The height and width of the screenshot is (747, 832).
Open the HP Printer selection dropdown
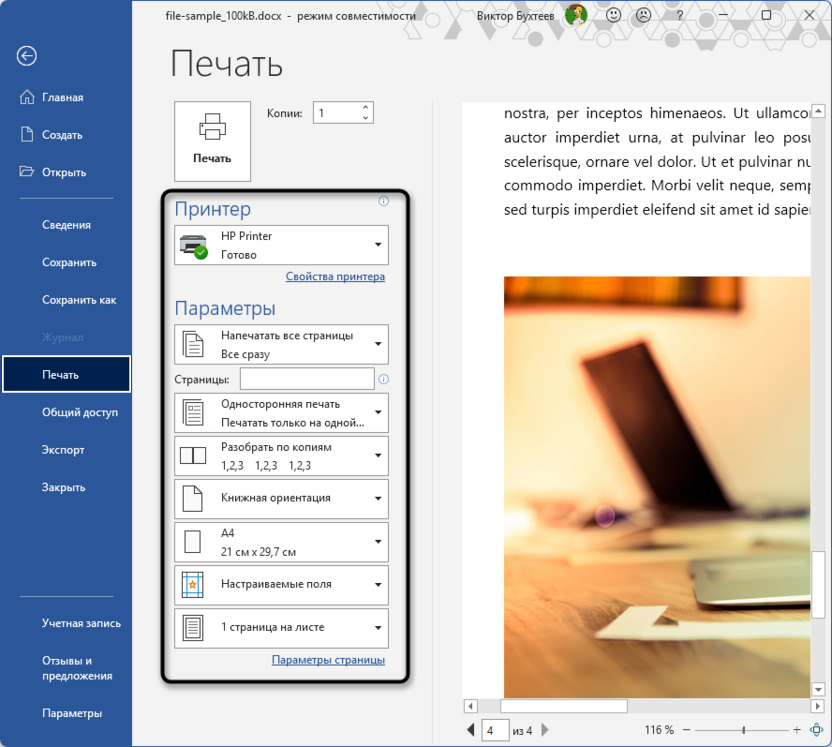(x=281, y=245)
